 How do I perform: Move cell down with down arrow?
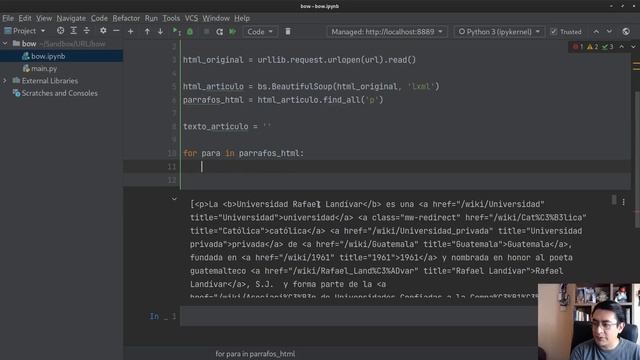pyautogui.click(x=160, y=31)
